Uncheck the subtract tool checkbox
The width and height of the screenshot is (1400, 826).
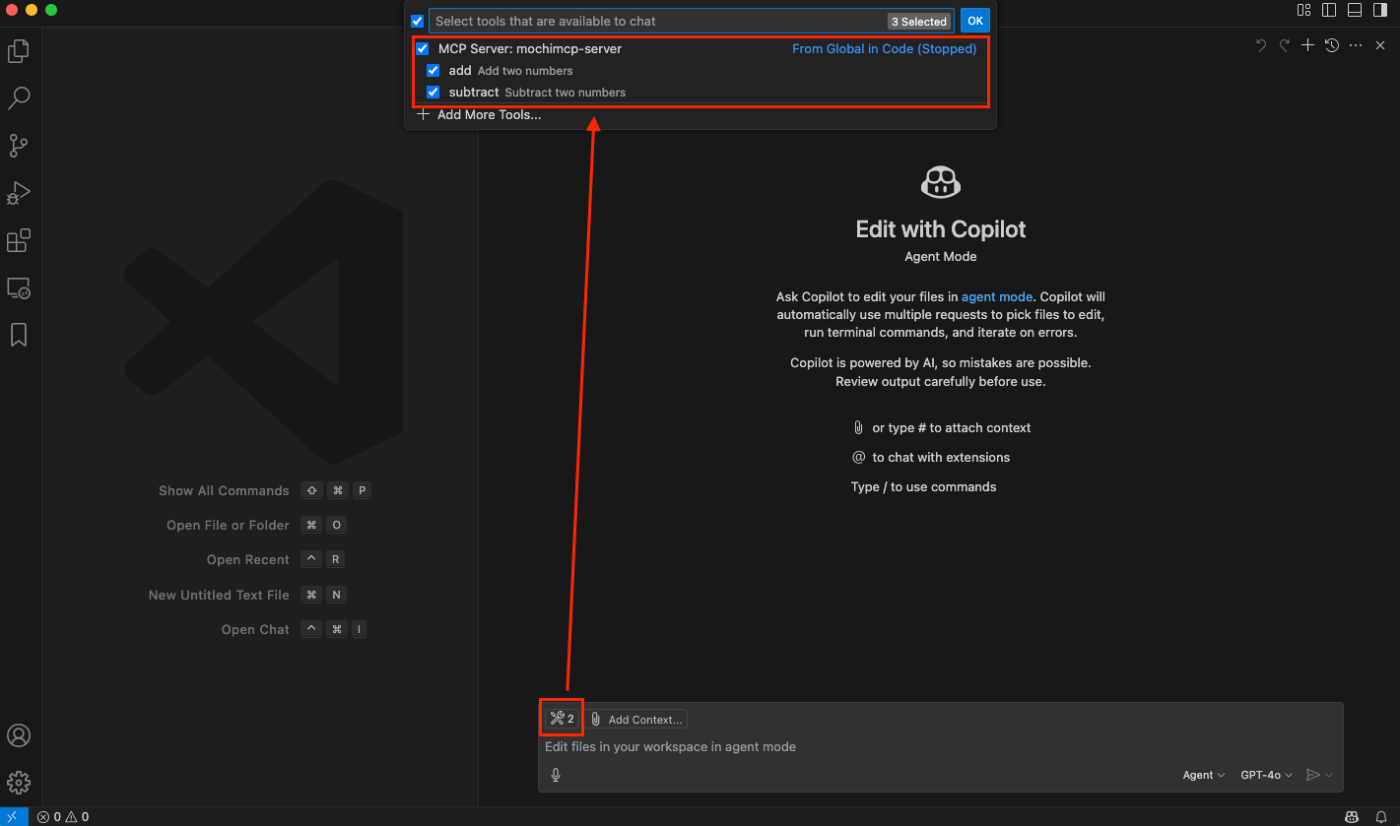pyautogui.click(x=433, y=92)
